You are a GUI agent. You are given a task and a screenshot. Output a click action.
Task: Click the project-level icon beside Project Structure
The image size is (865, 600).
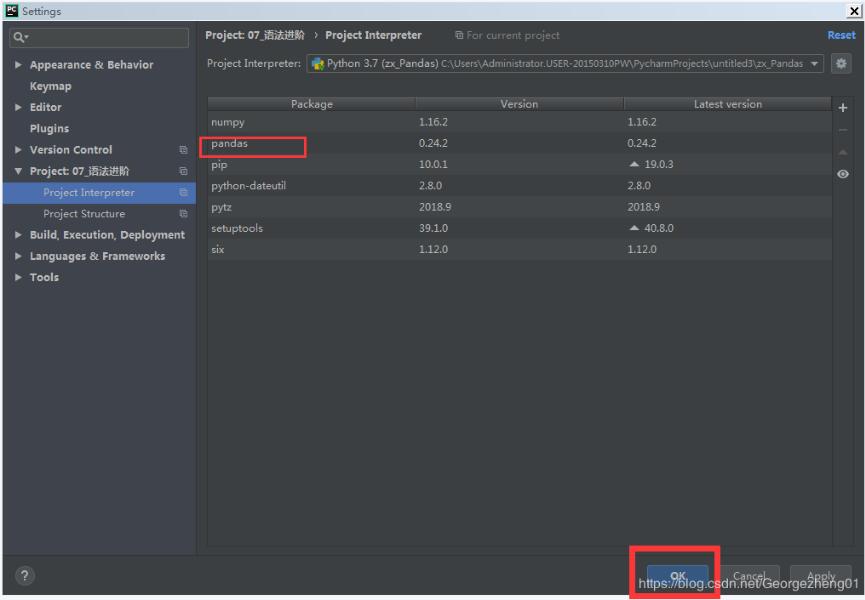[183, 214]
